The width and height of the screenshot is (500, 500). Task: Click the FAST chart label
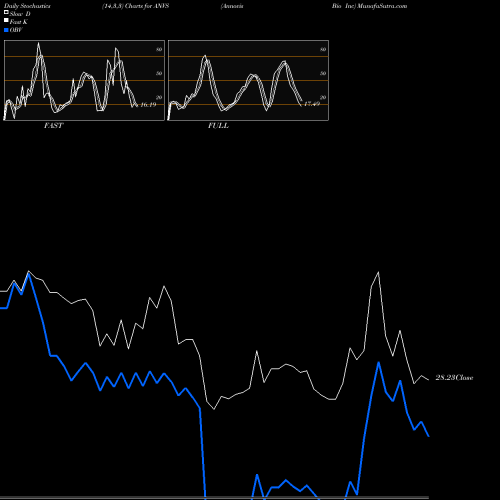pos(53,126)
